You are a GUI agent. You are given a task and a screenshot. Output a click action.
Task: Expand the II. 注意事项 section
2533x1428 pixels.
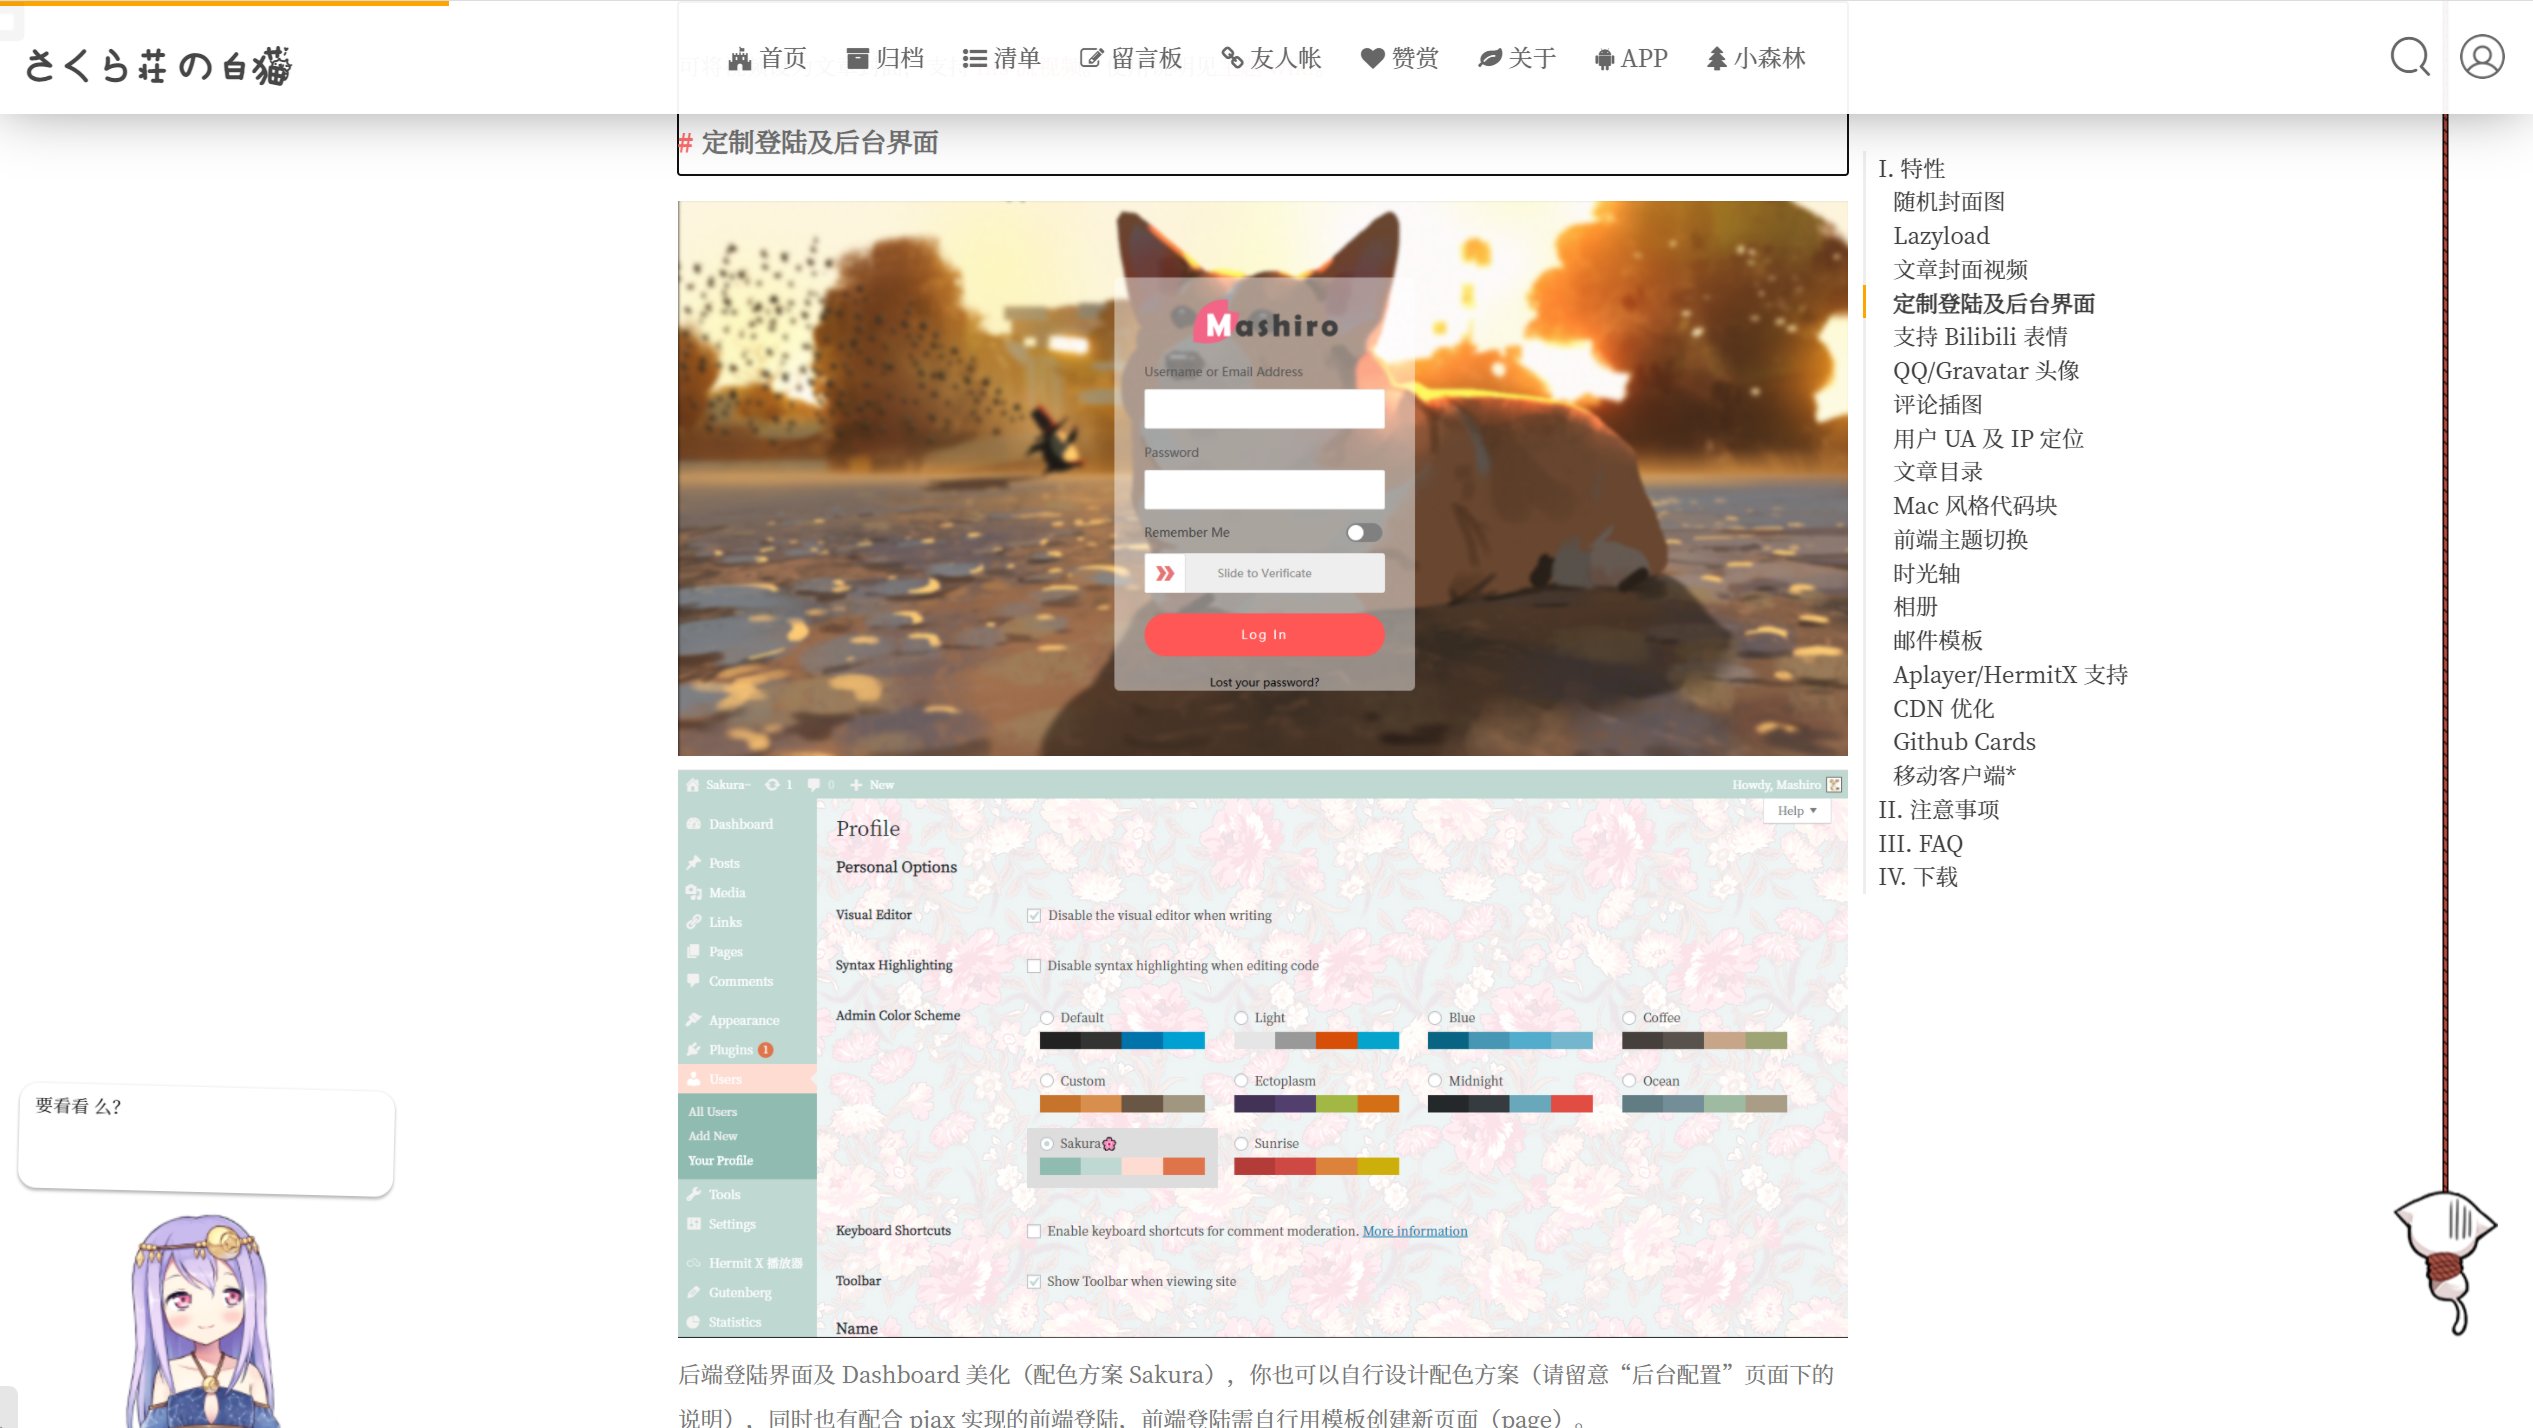click(x=1939, y=809)
